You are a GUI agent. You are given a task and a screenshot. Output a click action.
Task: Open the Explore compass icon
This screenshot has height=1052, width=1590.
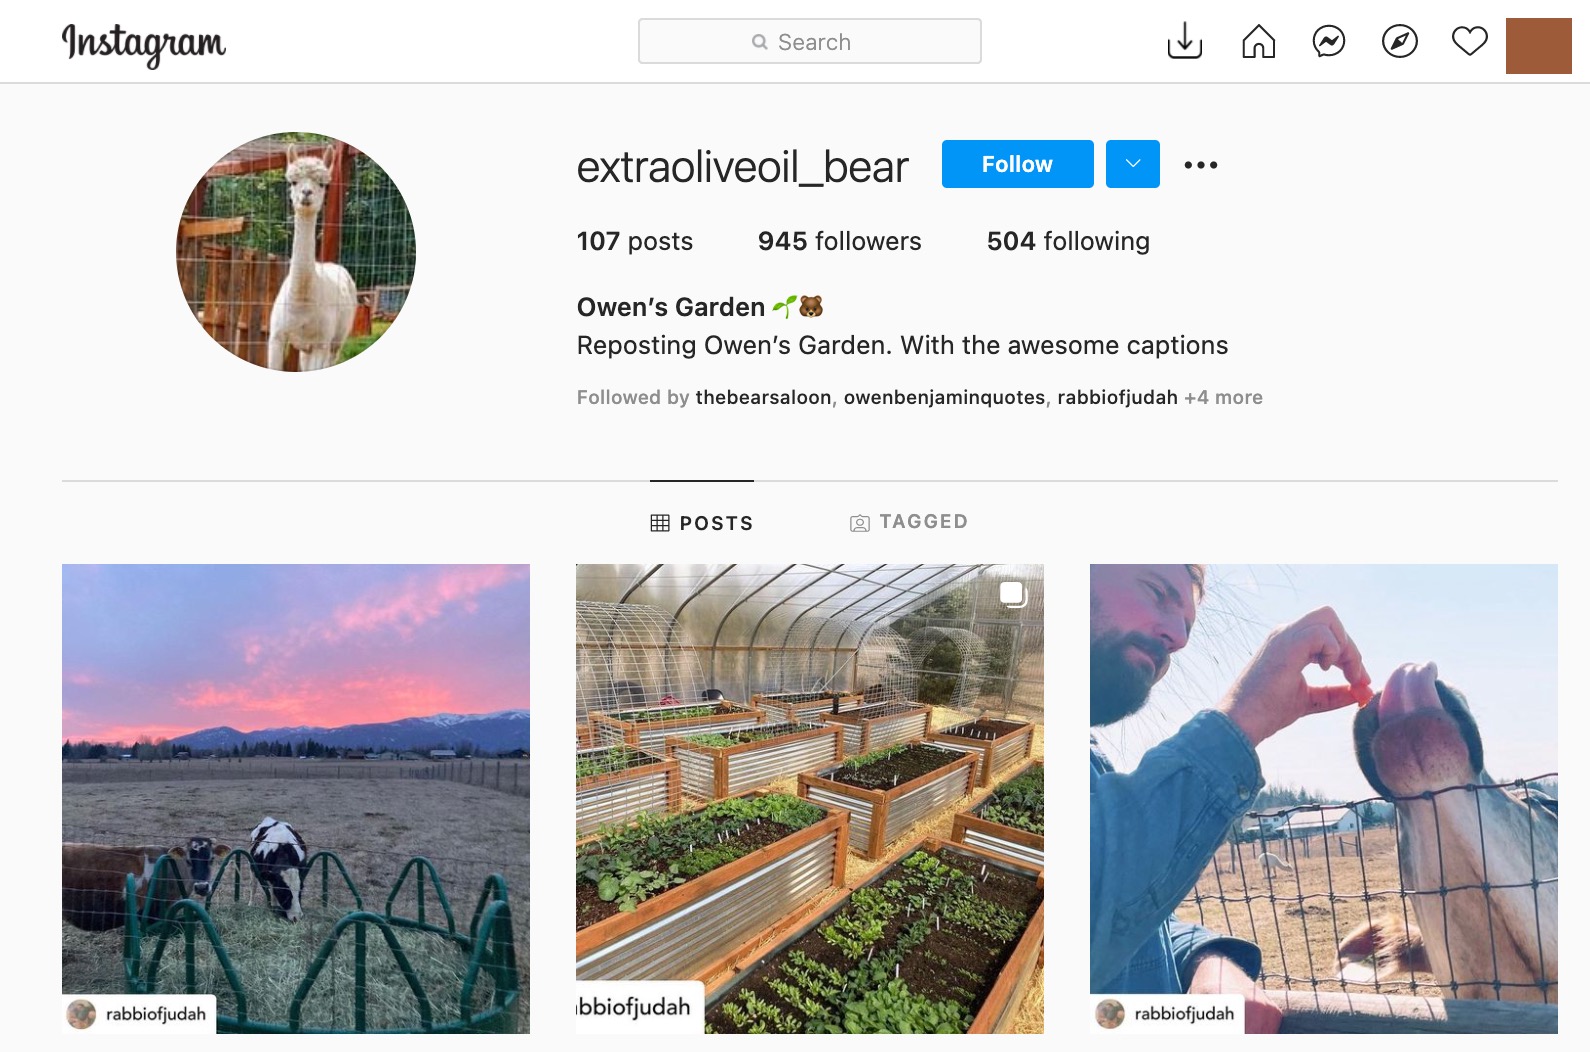pyautogui.click(x=1399, y=41)
